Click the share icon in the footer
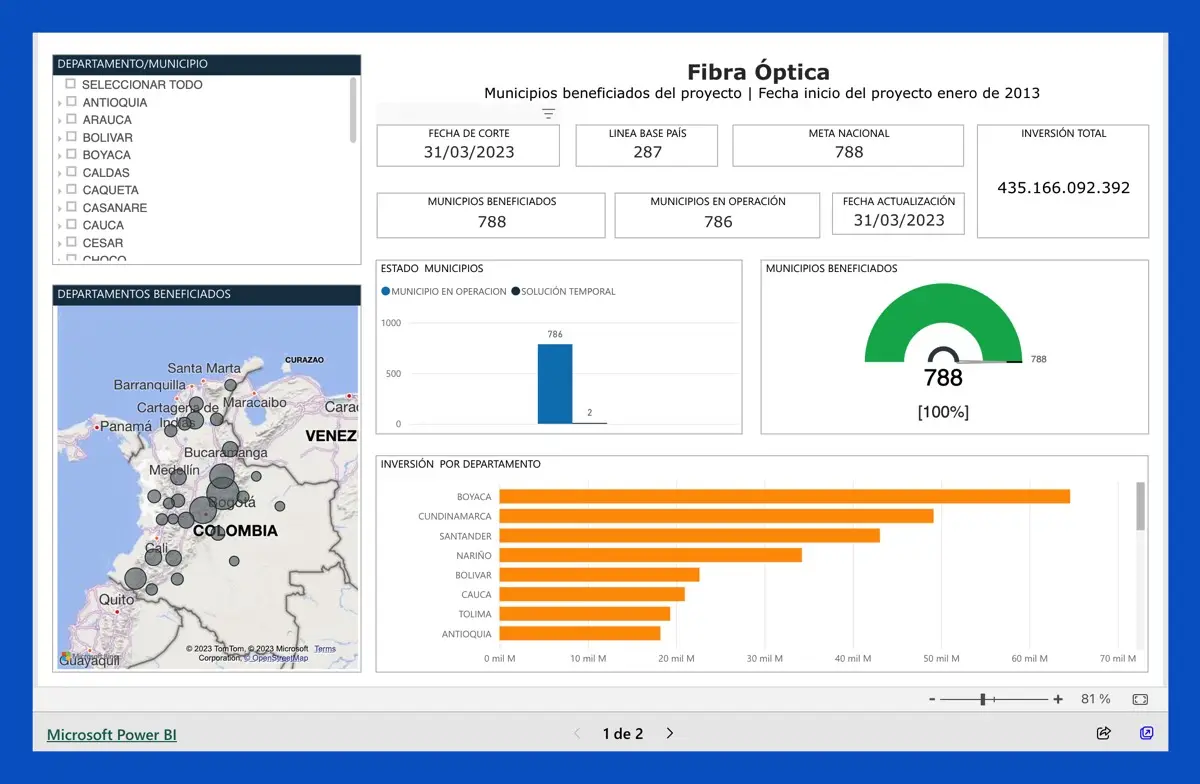 1104,733
